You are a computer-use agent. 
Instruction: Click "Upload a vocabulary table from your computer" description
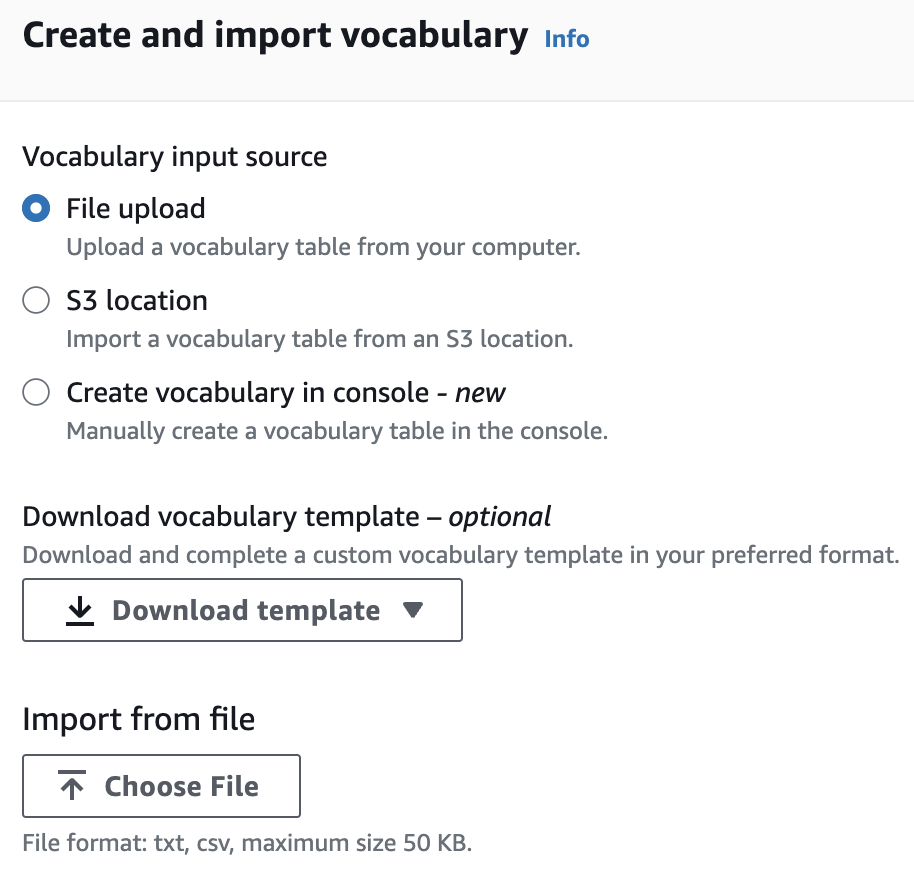click(x=323, y=247)
